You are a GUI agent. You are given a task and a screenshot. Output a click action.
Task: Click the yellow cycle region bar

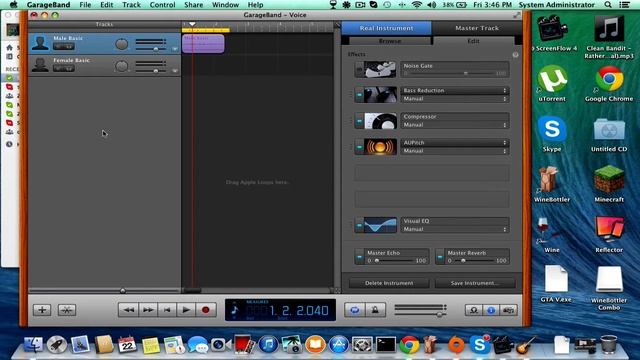point(206,30)
